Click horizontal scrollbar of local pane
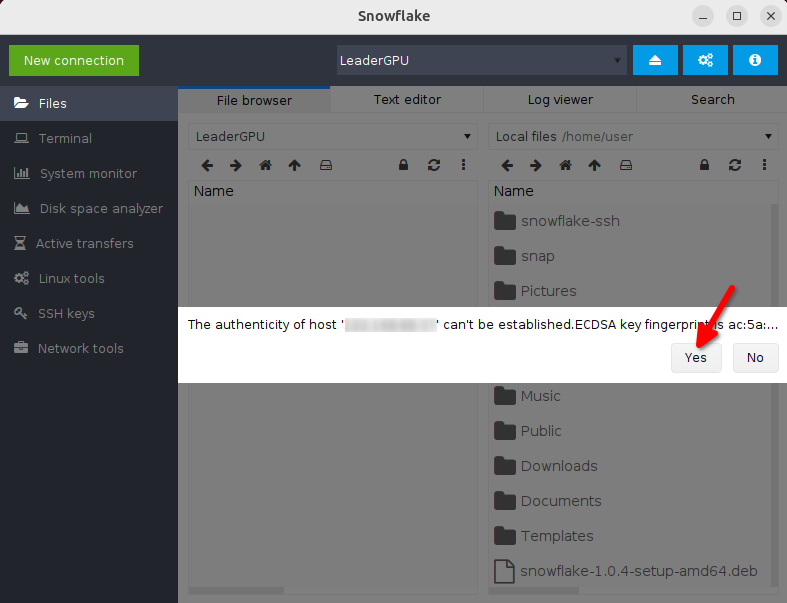787x603 pixels. (x=534, y=590)
